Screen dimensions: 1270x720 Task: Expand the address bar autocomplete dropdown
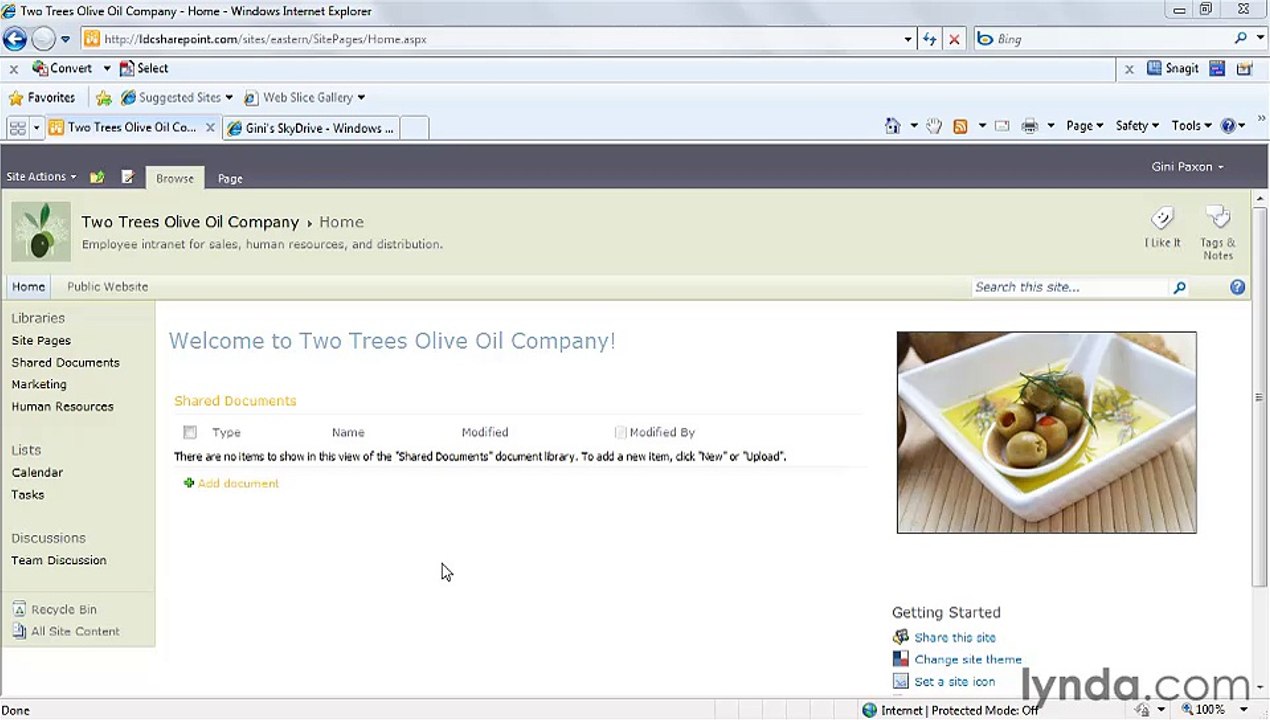click(x=908, y=39)
